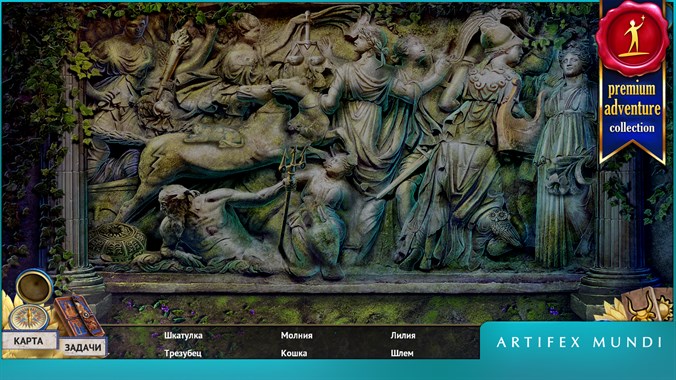This screenshot has width=676, height=380.
Task: Select the Лилия list item
Action: 403,335
